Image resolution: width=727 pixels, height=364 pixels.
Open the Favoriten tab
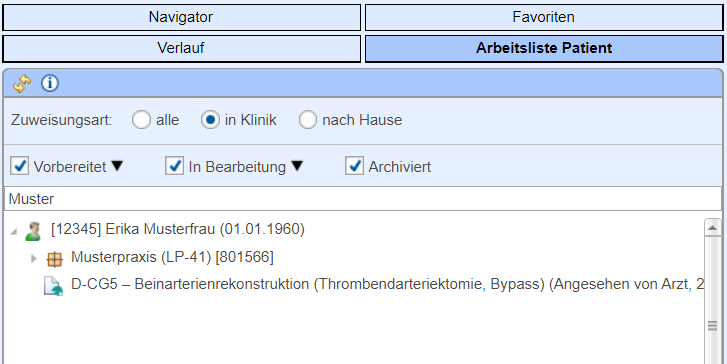[x=544, y=18]
